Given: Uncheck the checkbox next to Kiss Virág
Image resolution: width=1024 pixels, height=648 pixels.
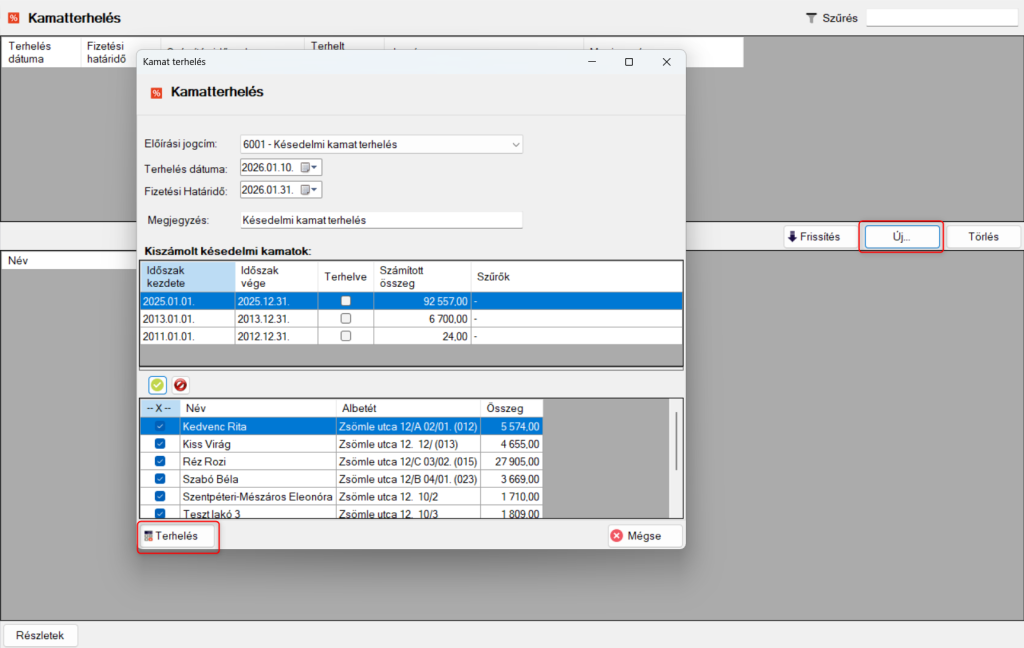Looking at the screenshot, I should pyautogui.click(x=160, y=444).
